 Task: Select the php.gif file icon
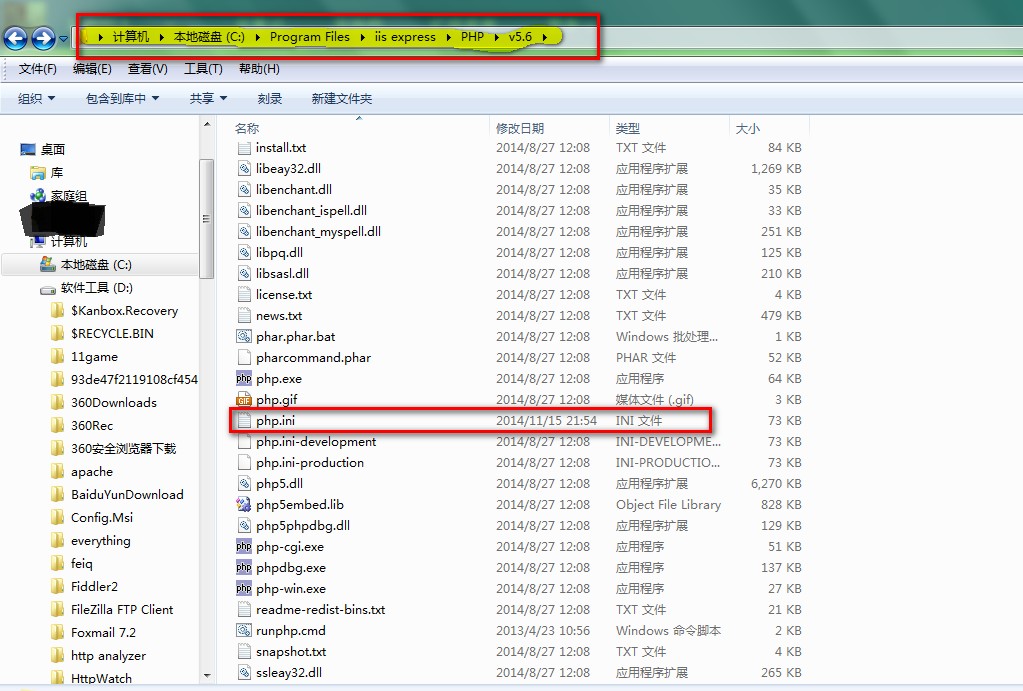(244, 400)
